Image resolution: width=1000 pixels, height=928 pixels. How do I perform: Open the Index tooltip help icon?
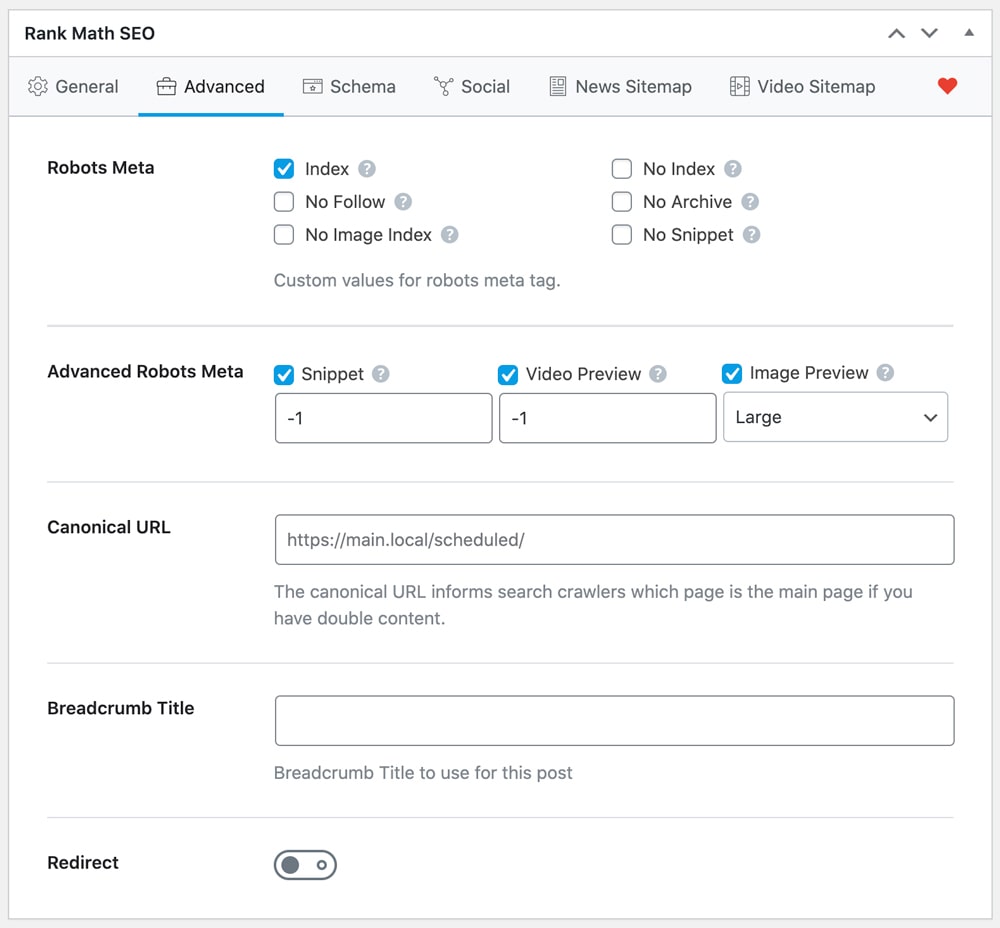point(367,168)
